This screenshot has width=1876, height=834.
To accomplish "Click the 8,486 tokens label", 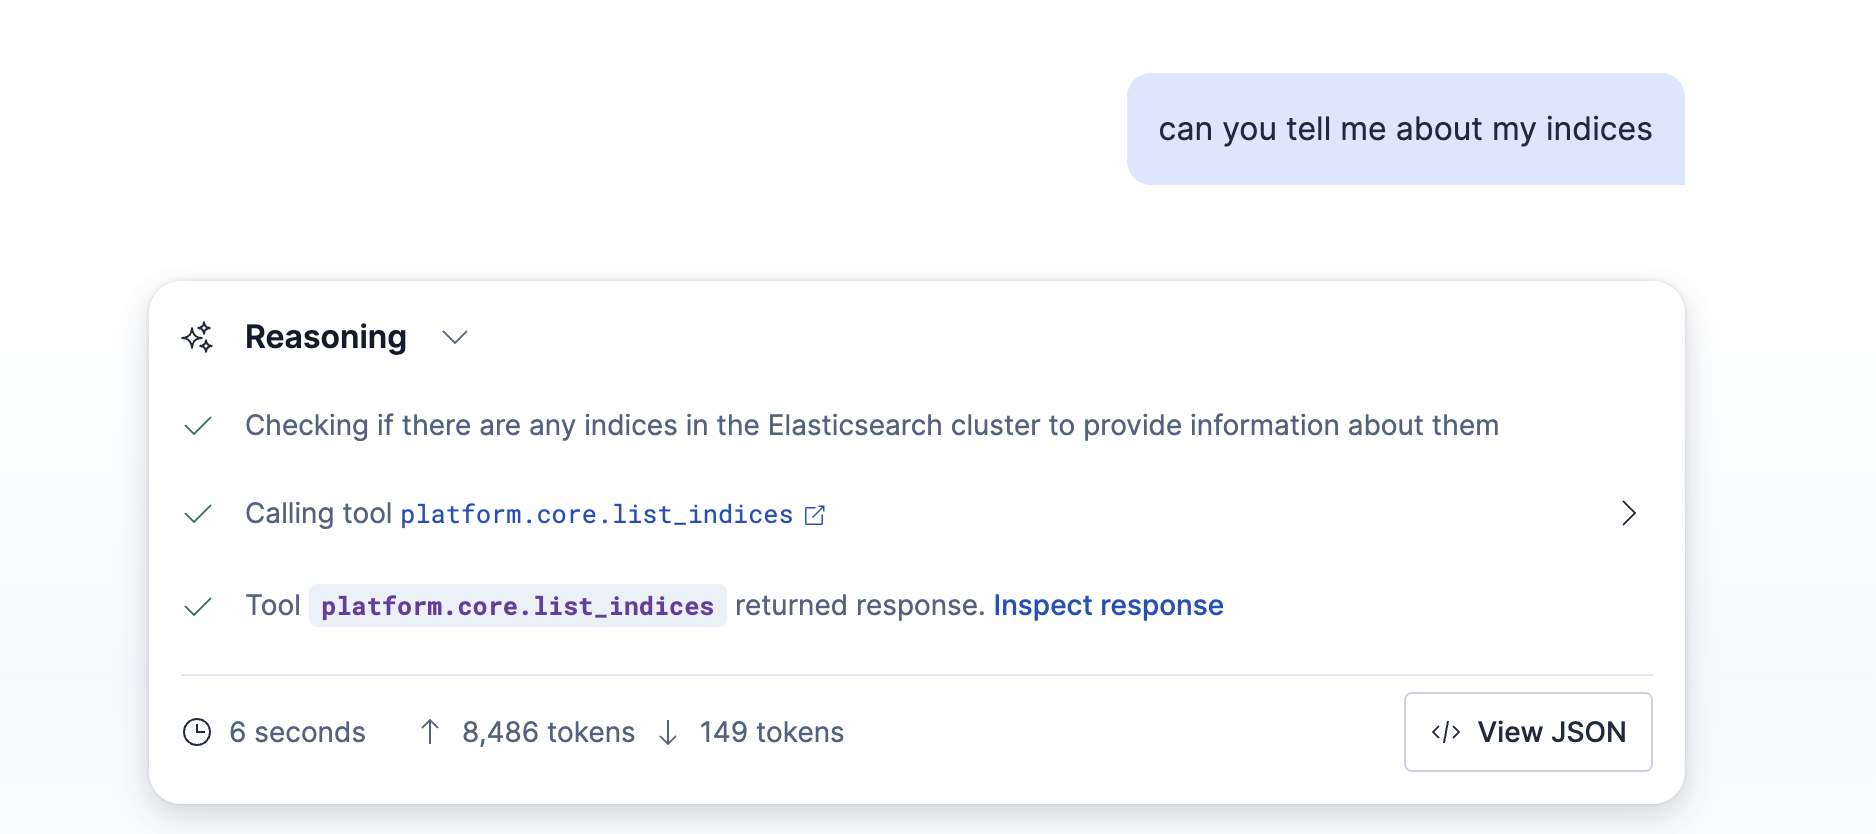I will [548, 732].
